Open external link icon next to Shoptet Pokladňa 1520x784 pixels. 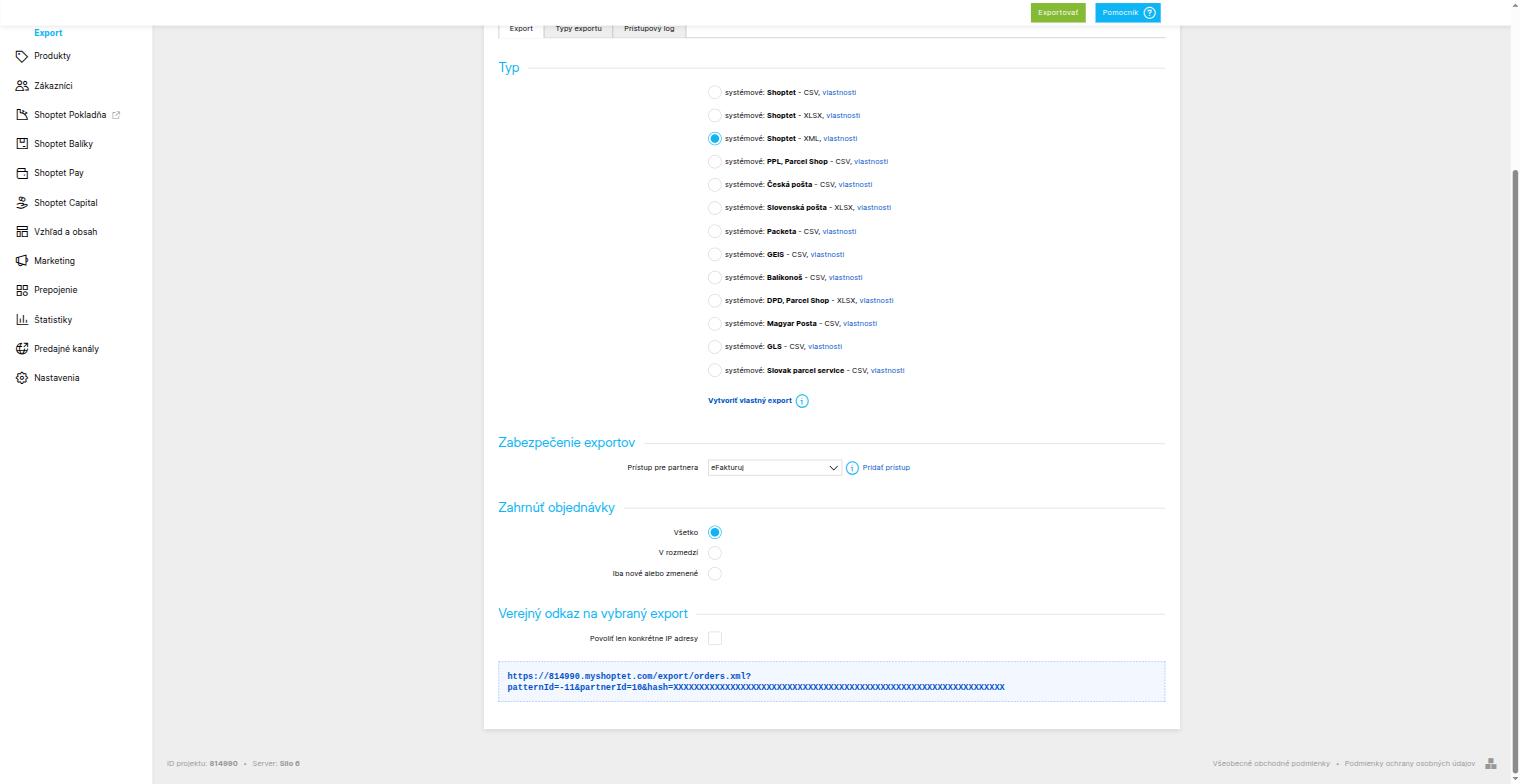click(x=116, y=115)
